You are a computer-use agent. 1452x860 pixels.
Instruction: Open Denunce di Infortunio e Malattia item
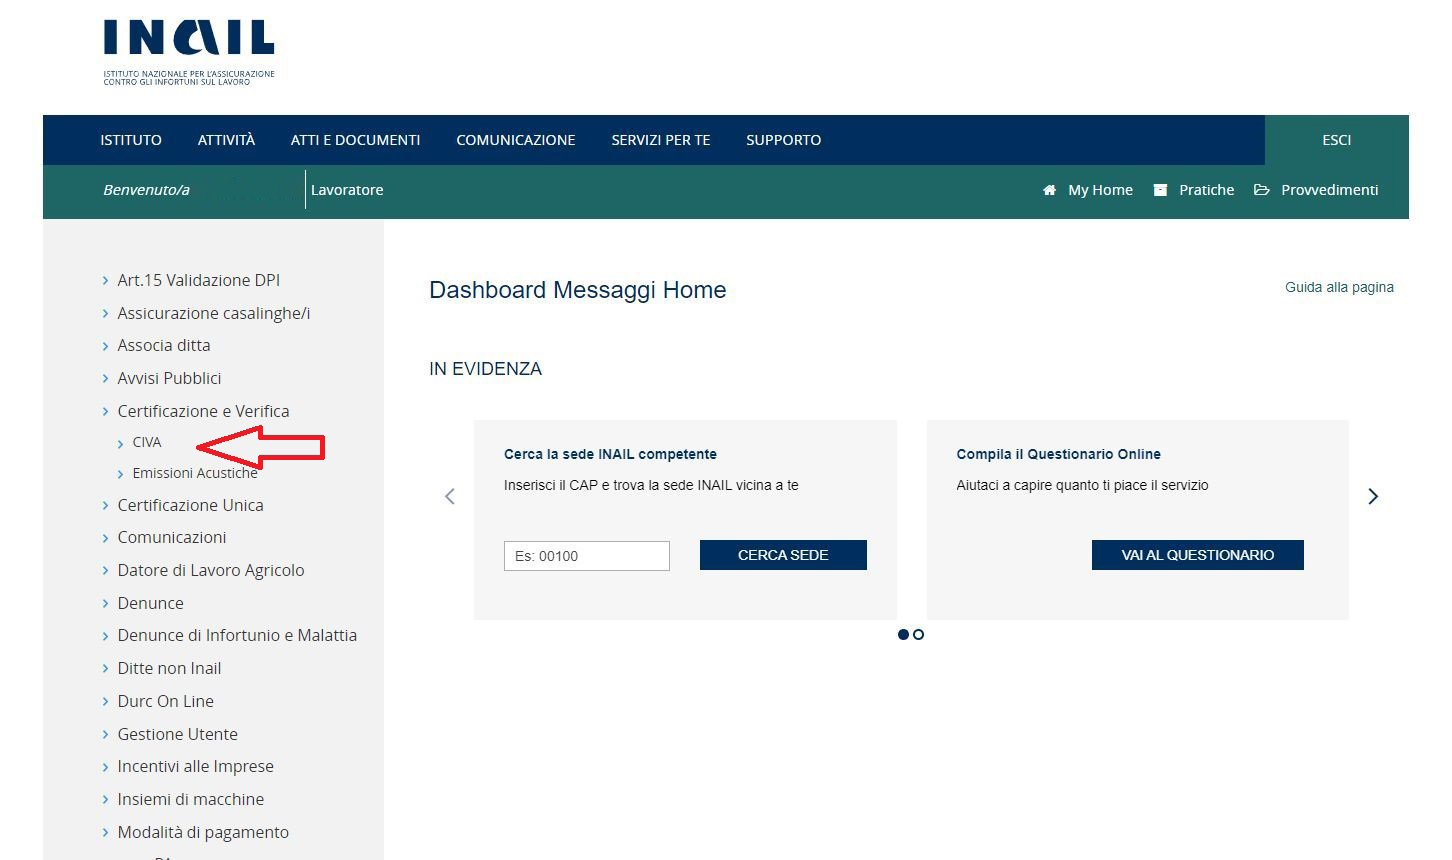[x=237, y=635]
